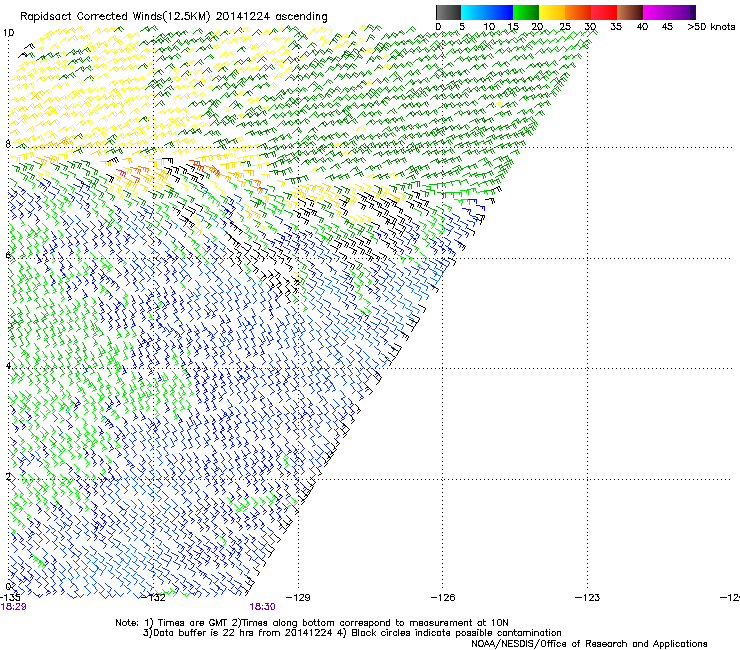This screenshot has height=650, width=740.
Task: Click the -123 longitude axis label
Action: point(588,598)
